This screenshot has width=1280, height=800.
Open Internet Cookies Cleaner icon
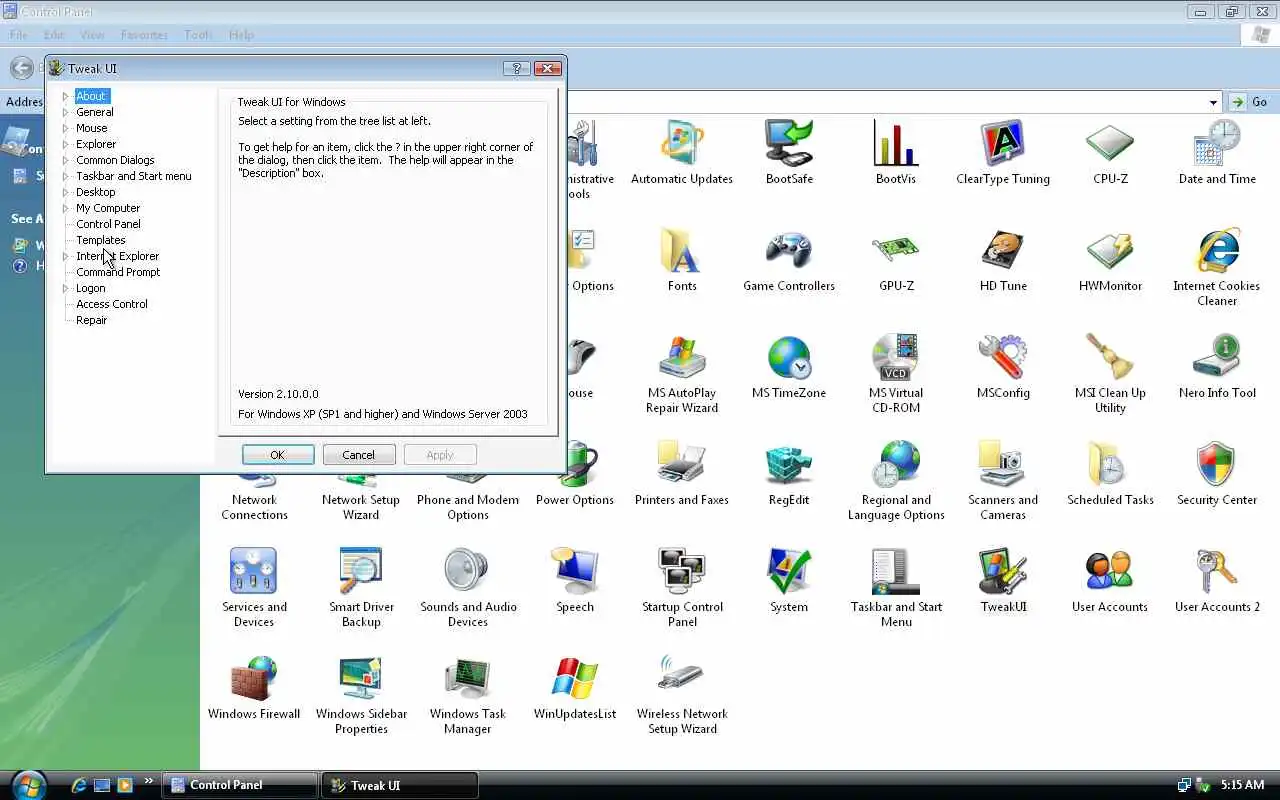tap(1217, 250)
